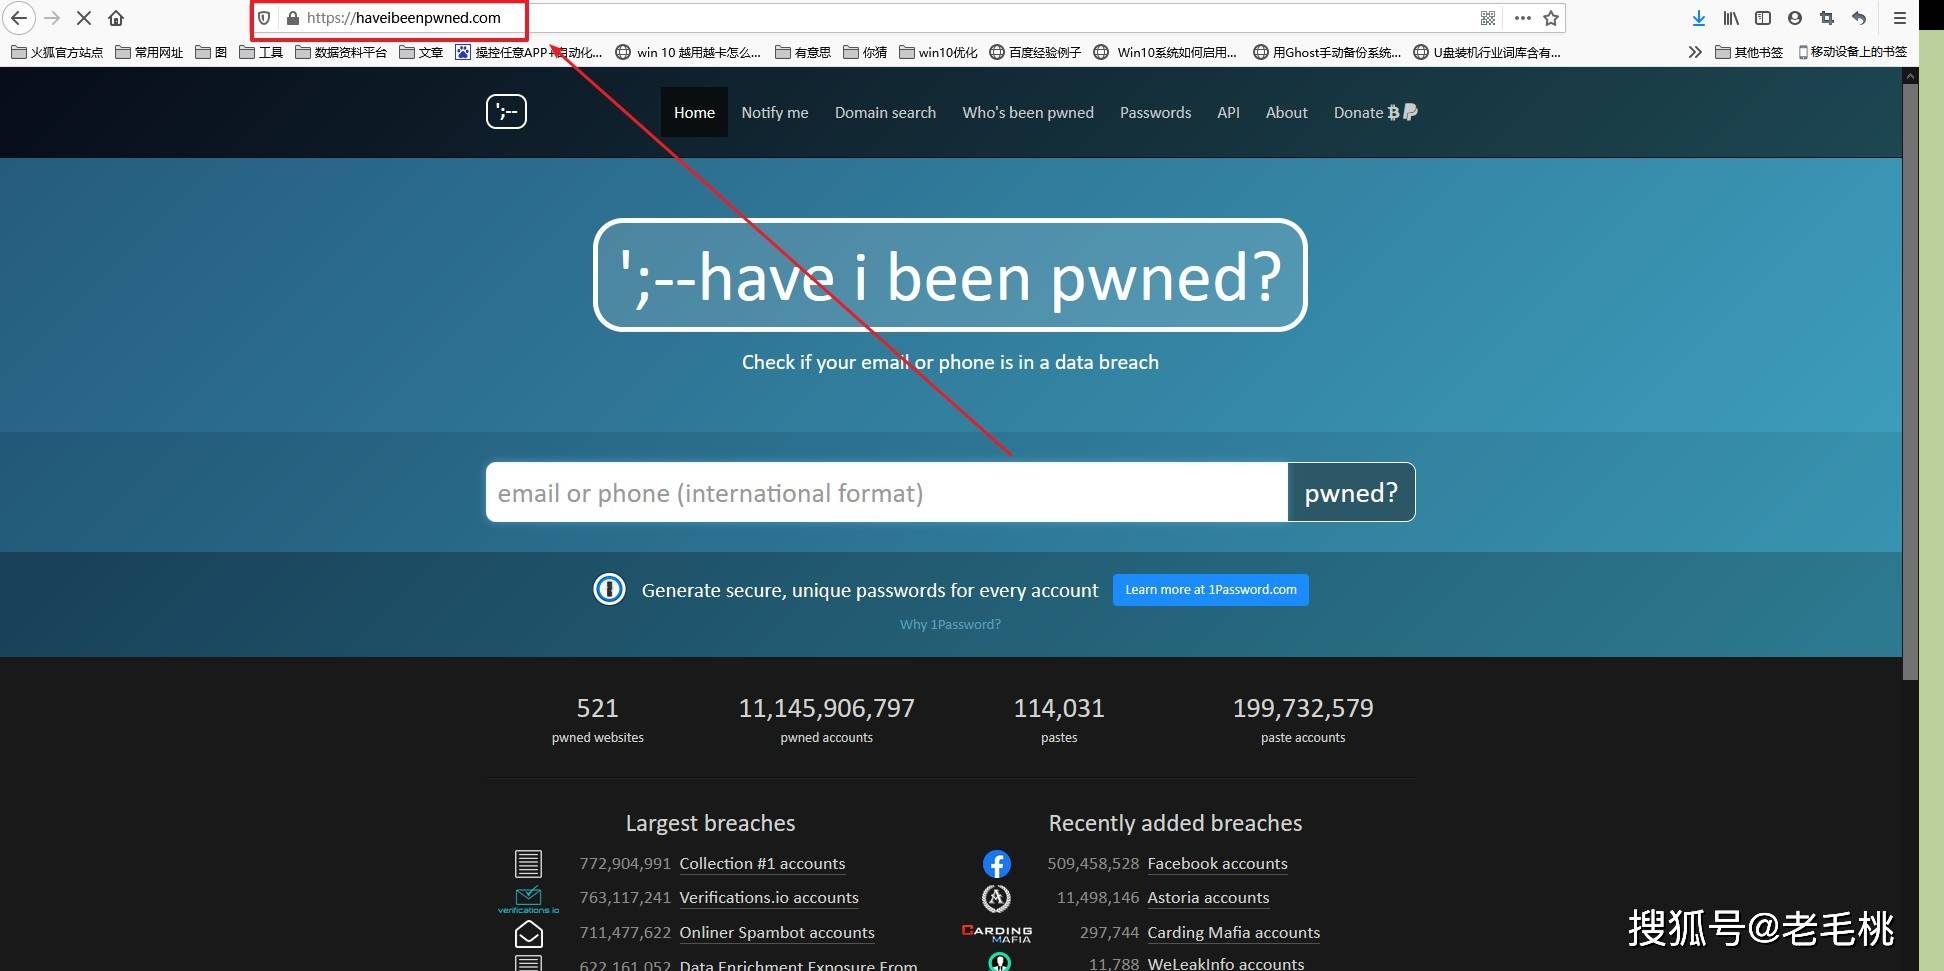Open the 其他书签 bookmark folder
The image size is (1944, 971).
(1749, 52)
